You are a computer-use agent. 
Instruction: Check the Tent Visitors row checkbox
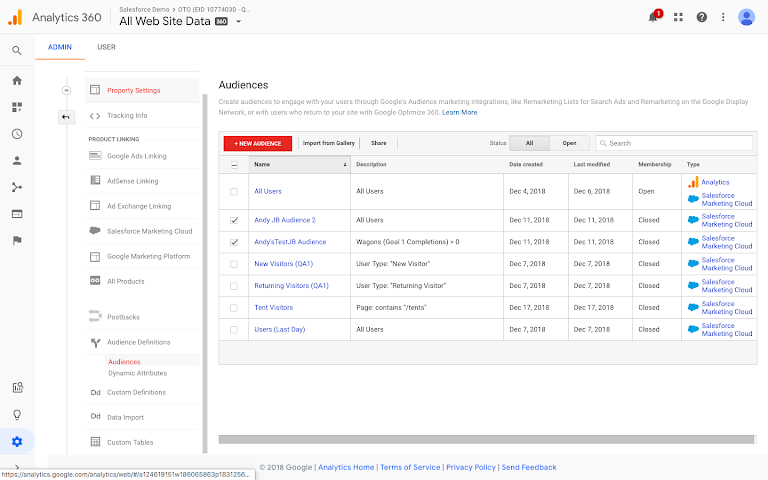pos(234,308)
